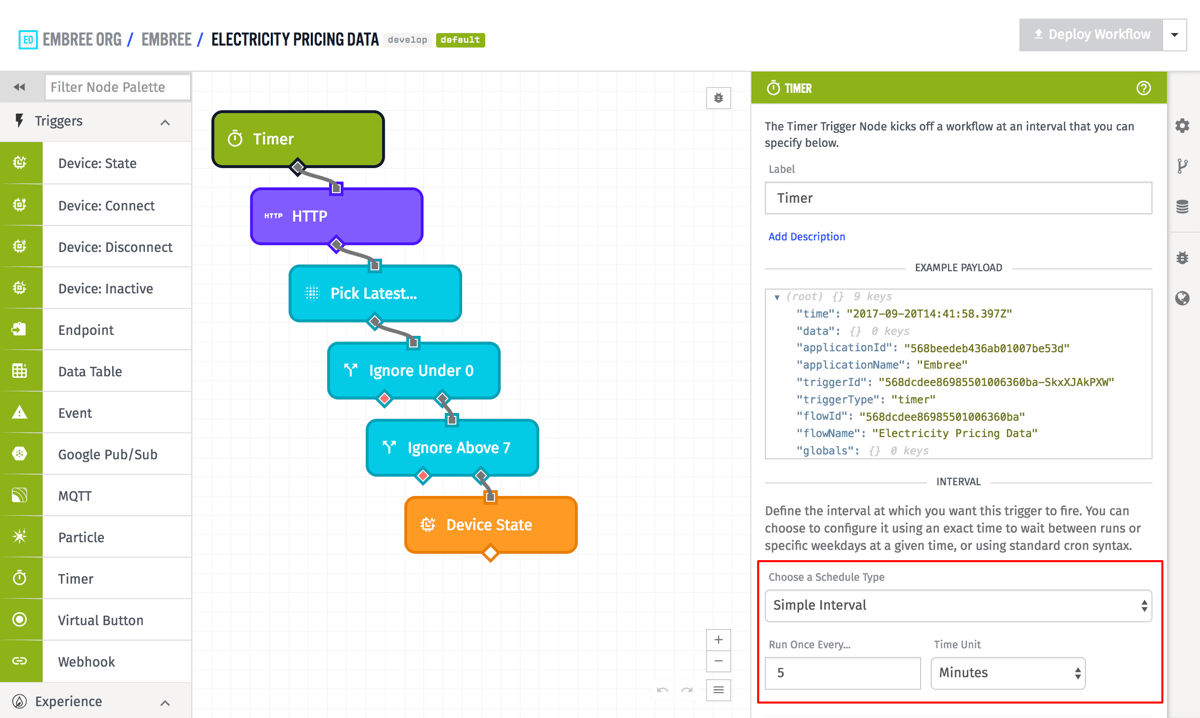Zoom out using the canvas minus button

pyautogui.click(x=718, y=662)
